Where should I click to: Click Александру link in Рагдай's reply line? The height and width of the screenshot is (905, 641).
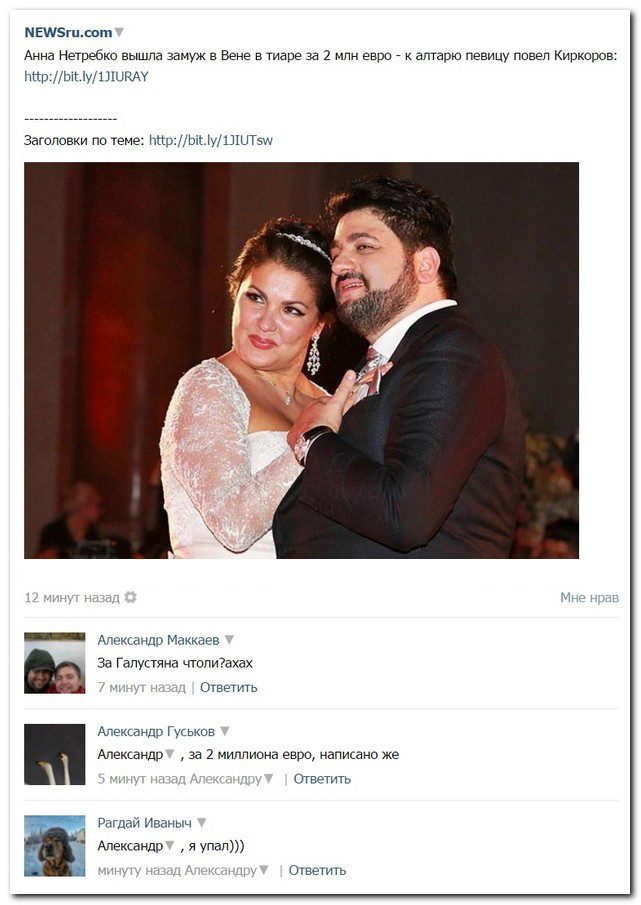(x=220, y=870)
